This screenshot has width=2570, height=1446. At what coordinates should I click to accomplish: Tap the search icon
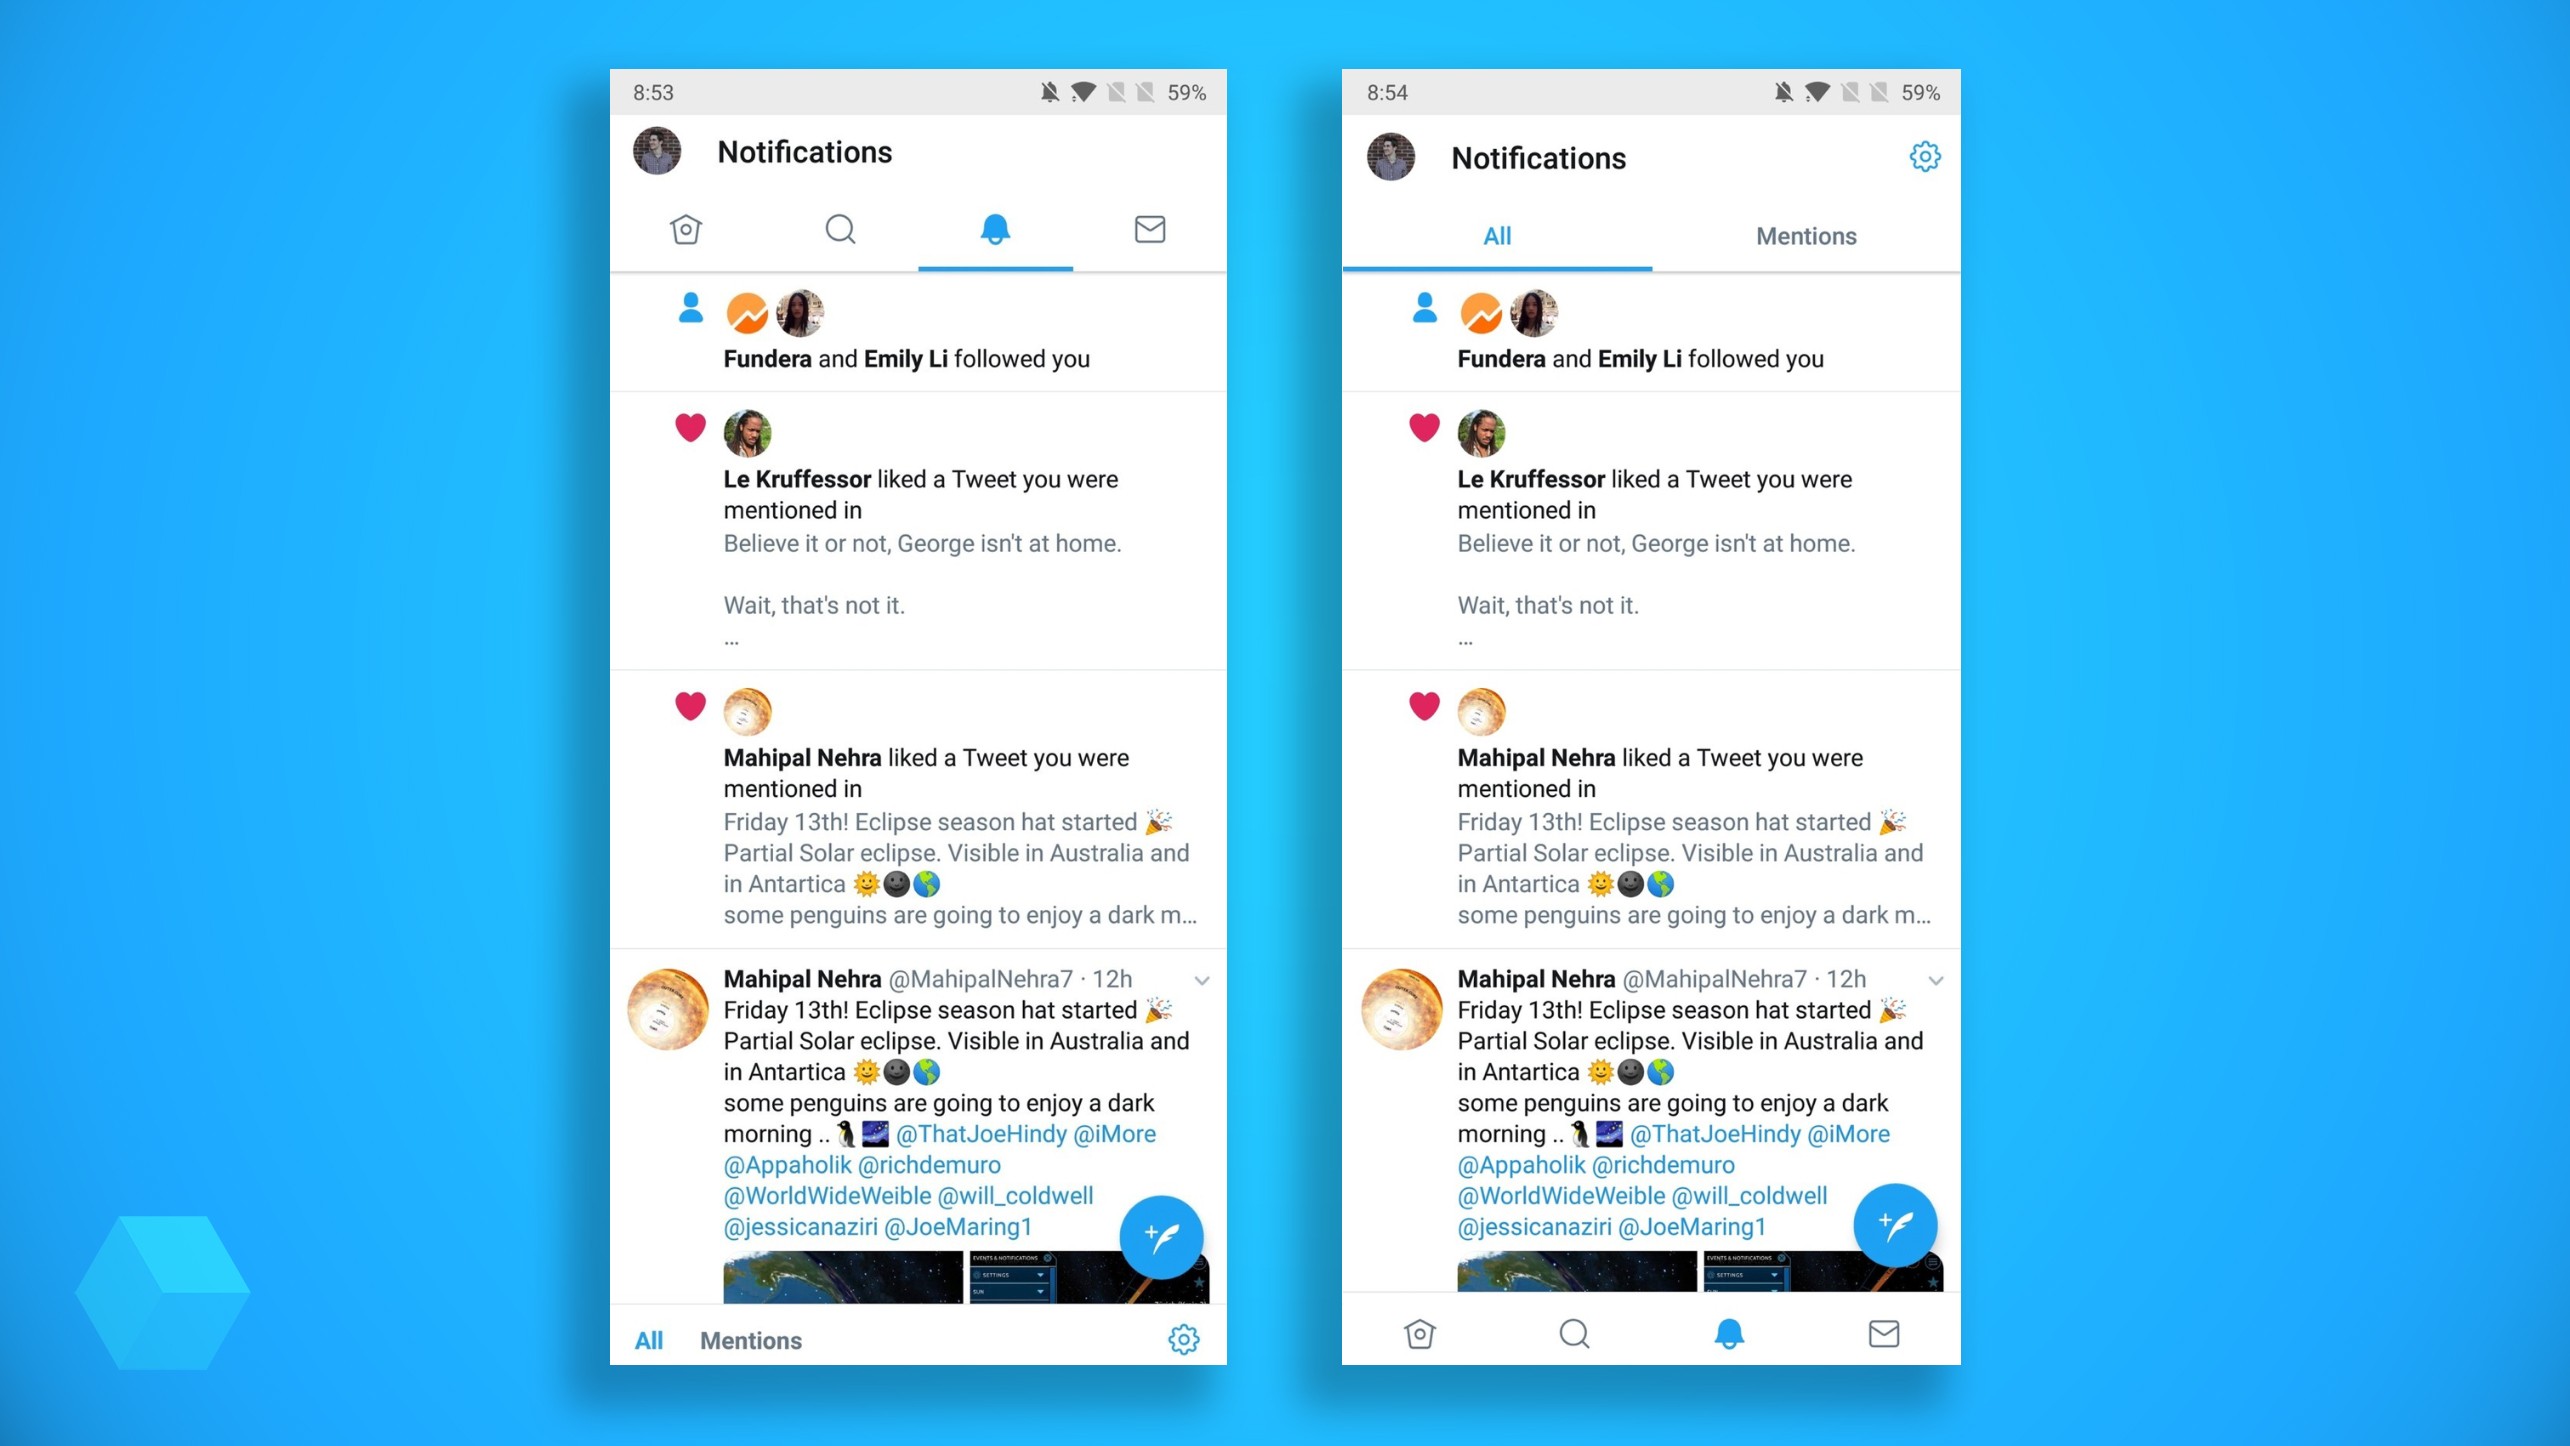(x=838, y=230)
